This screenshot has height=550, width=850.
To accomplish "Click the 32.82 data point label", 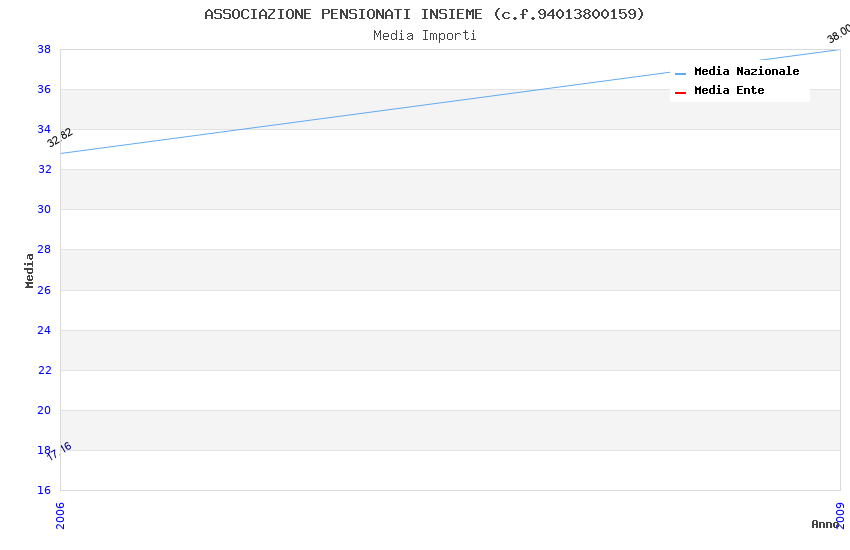I will point(60,138).
